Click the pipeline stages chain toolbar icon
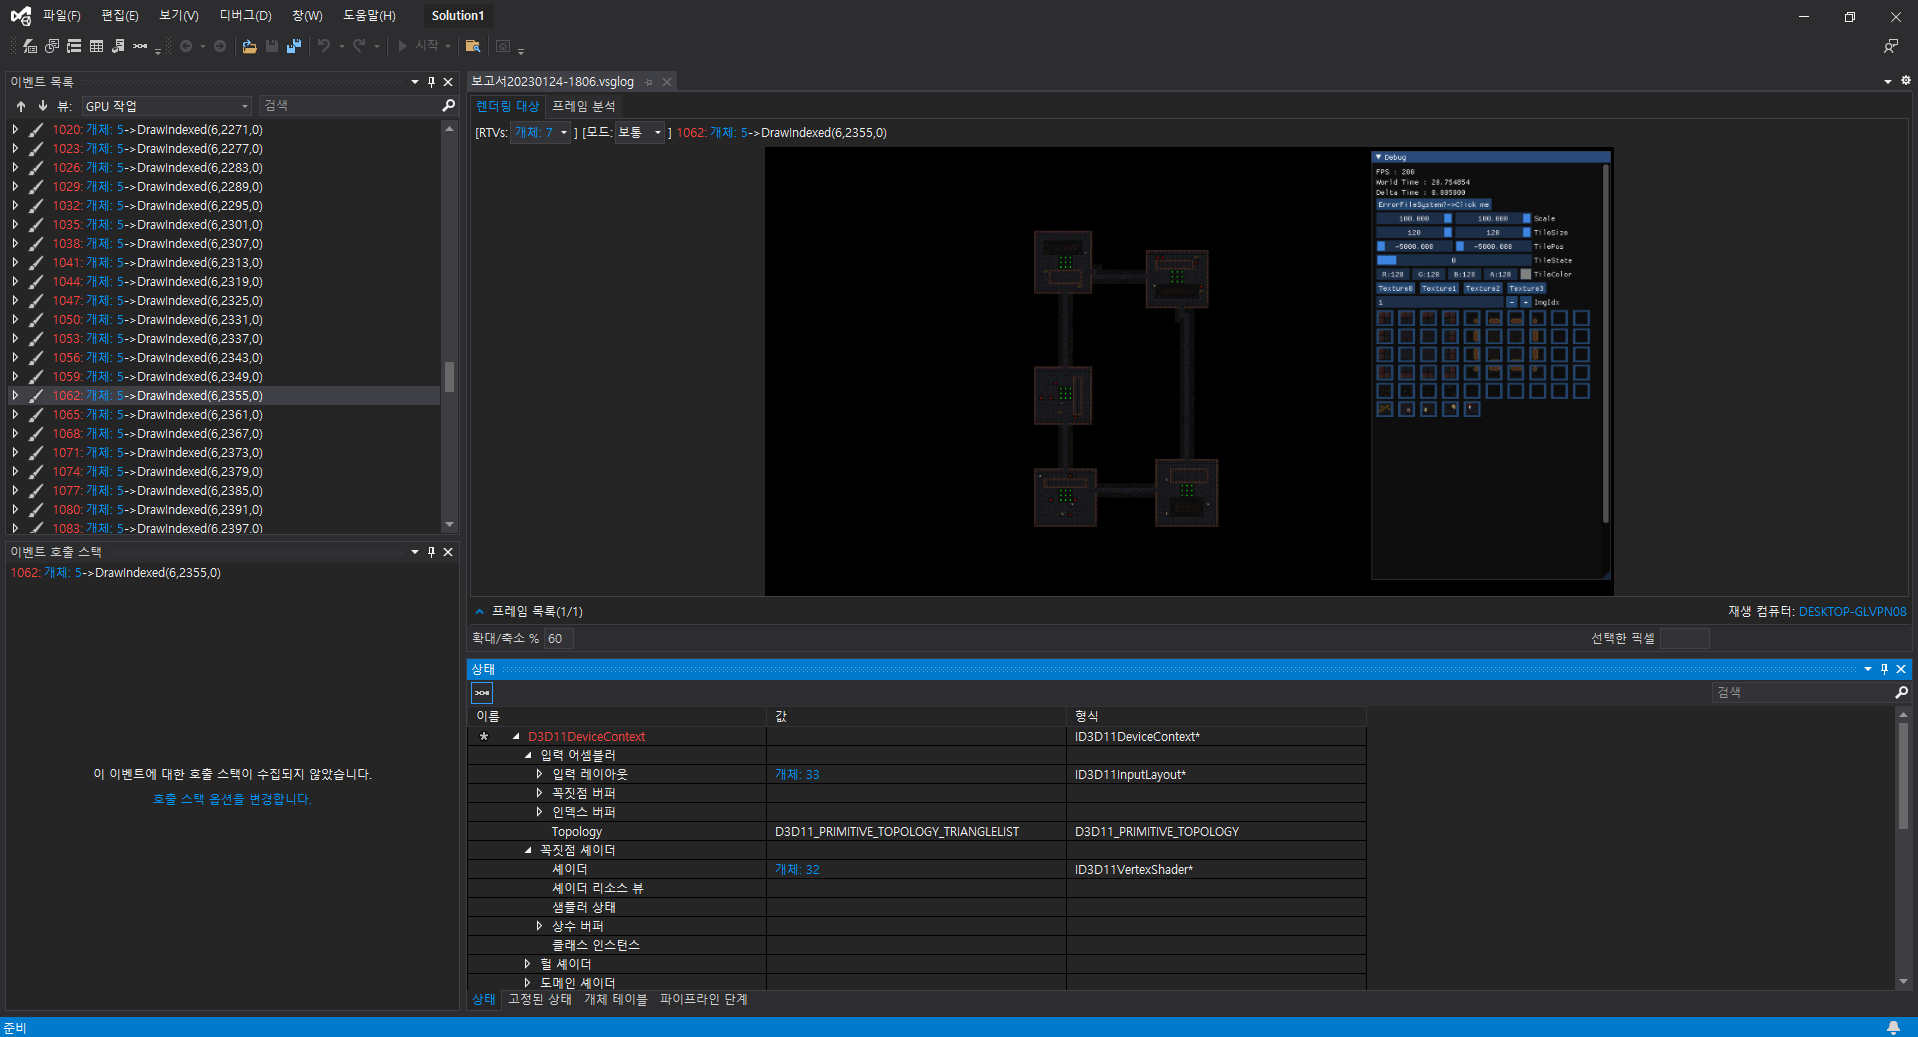 click(x=140, y=46)
